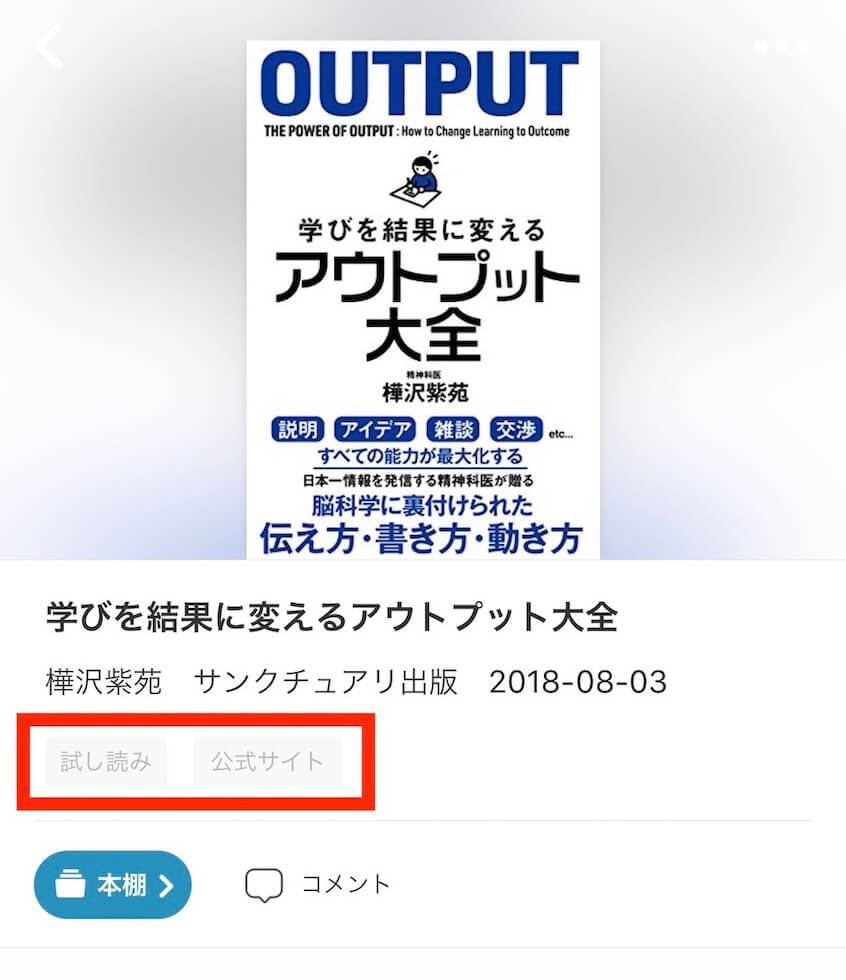Viewport: 846px width, 980px height.
Task: Click the アイデア badge on book cover
Action: pyautogui.click(x=375, y=429)
